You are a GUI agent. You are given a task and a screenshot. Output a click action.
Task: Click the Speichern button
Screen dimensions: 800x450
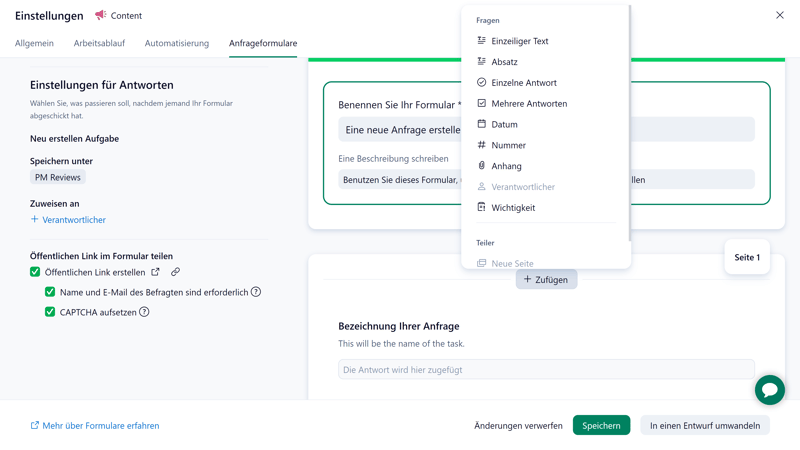(x=601, y=425)
